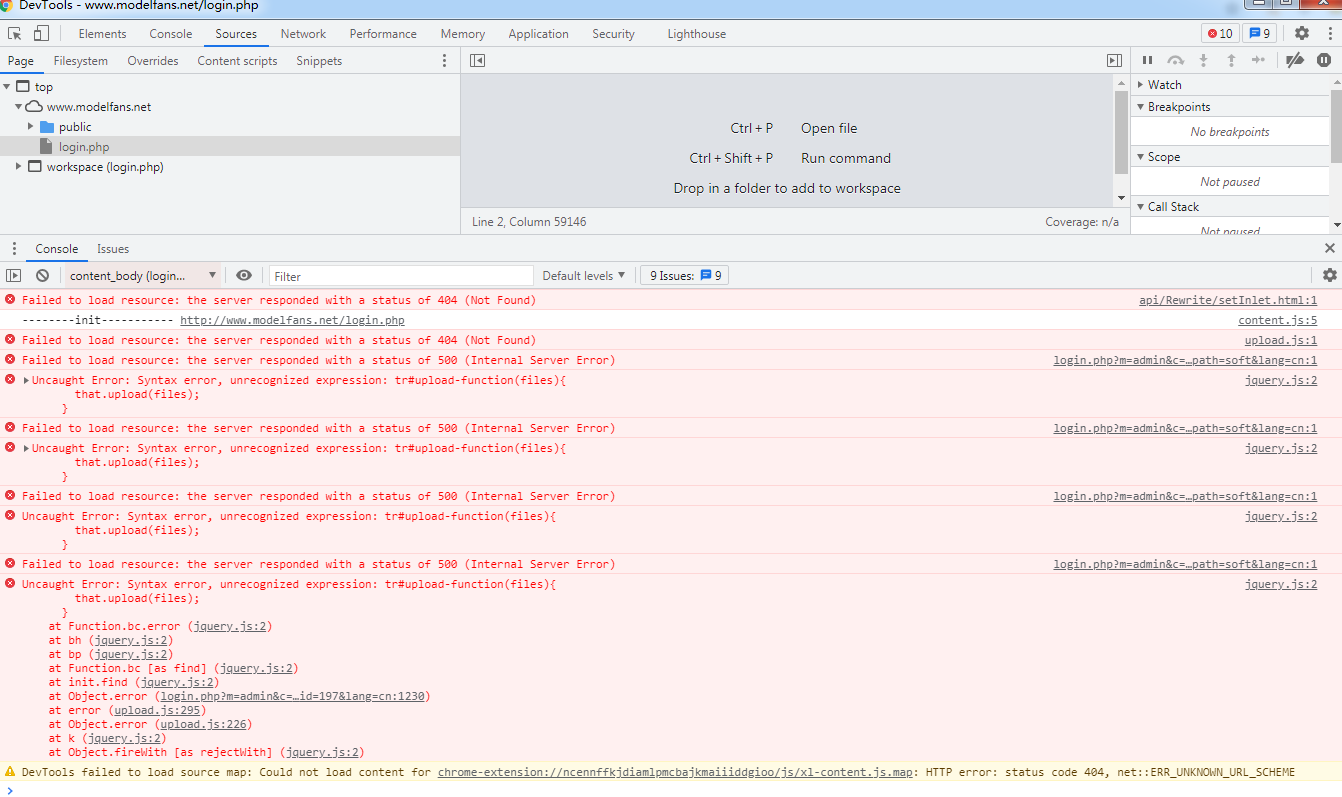The width and height of the screenshot is (1342, 797).
Task: Toggle pause on exceptions icon
Action: click(1324, 60)
